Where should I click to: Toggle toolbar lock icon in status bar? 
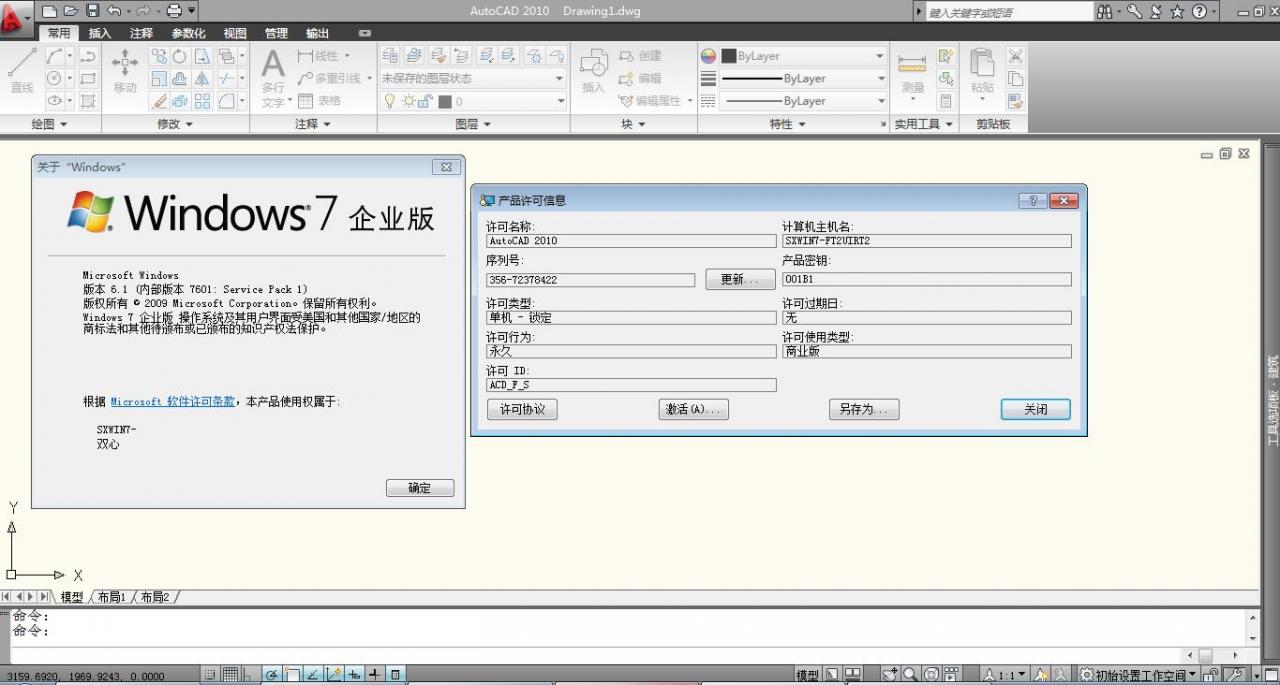tap(1210, 676)
